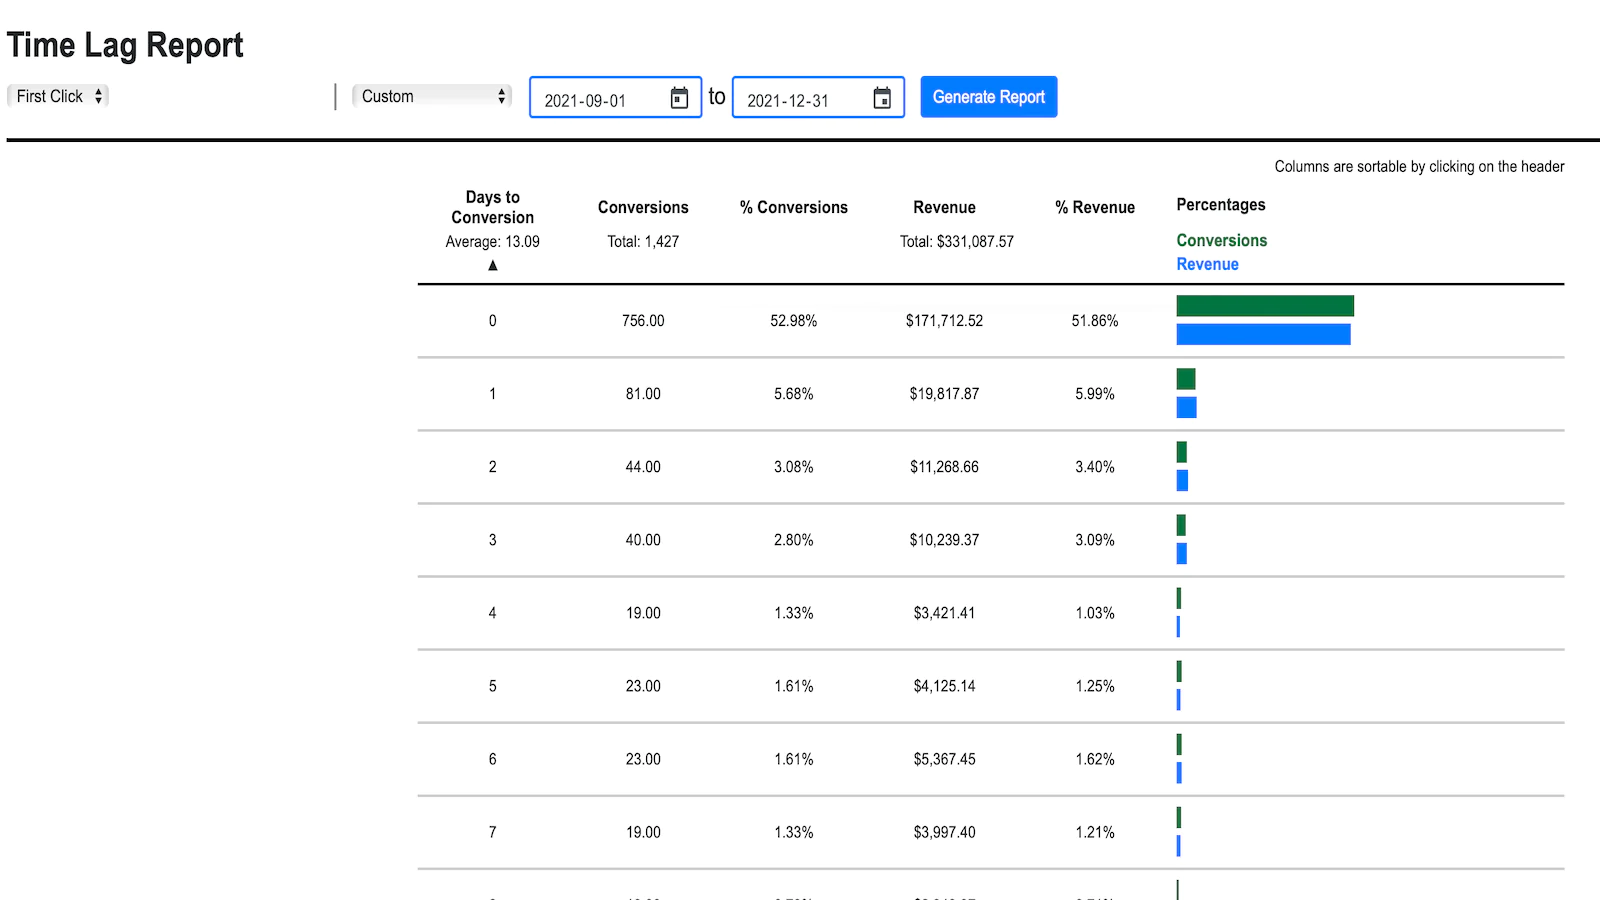The image size is (1600, 900).
Task: Click the green Conversions legend label
Action: click(1221, 240)
